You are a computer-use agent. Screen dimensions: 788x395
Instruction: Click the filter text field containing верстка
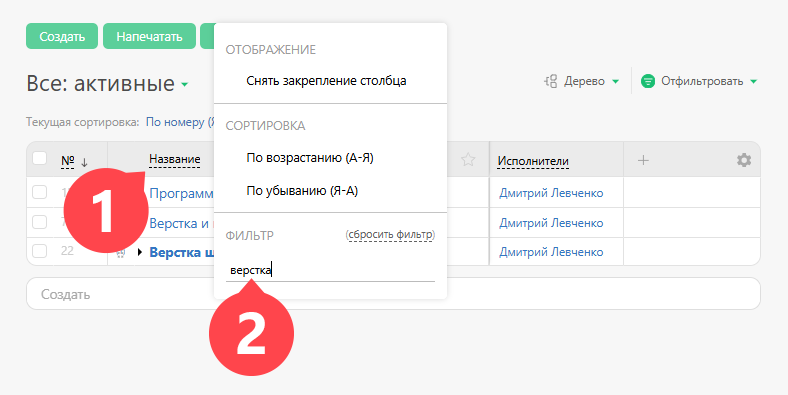point(330,270)
